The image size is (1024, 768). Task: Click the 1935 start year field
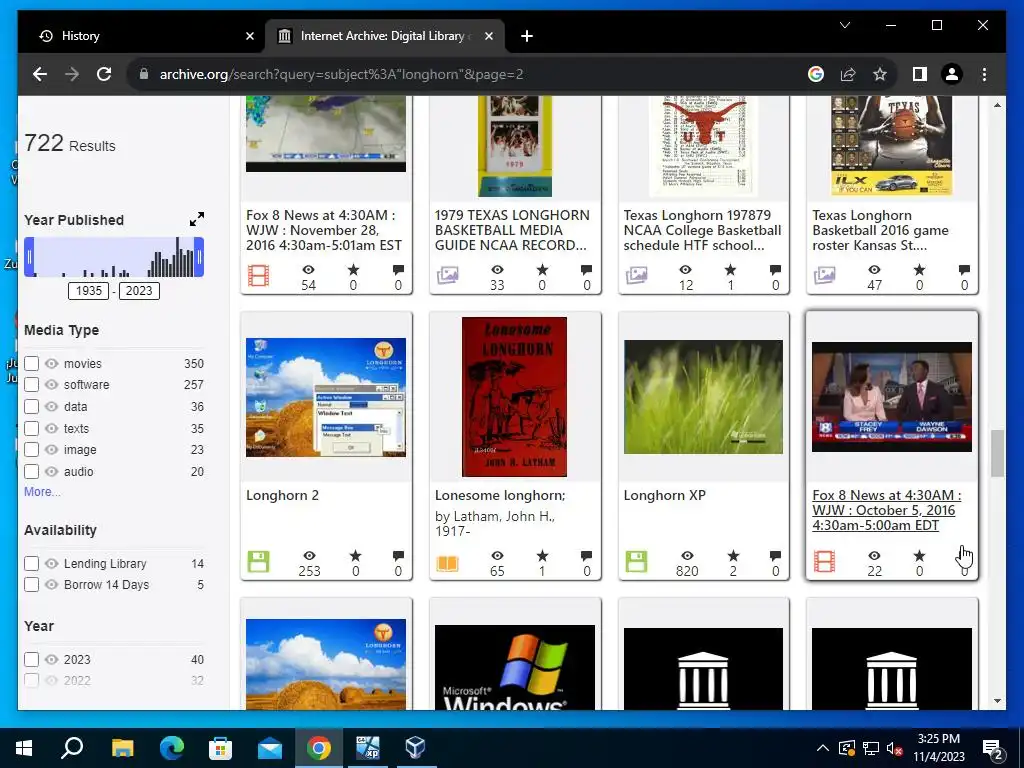(89, 291)
